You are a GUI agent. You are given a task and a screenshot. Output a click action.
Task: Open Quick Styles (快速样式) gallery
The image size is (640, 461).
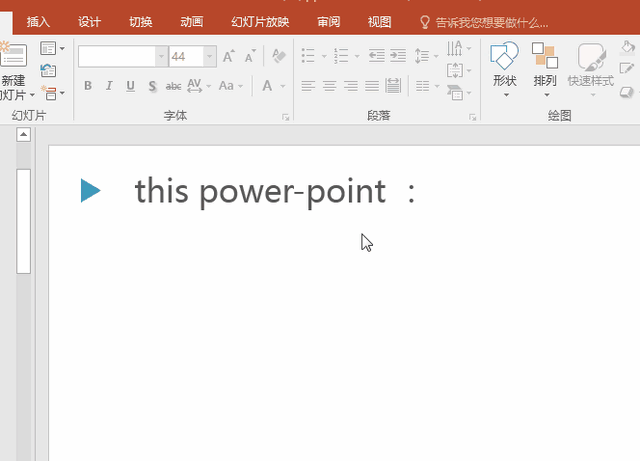tap(591, 69)
